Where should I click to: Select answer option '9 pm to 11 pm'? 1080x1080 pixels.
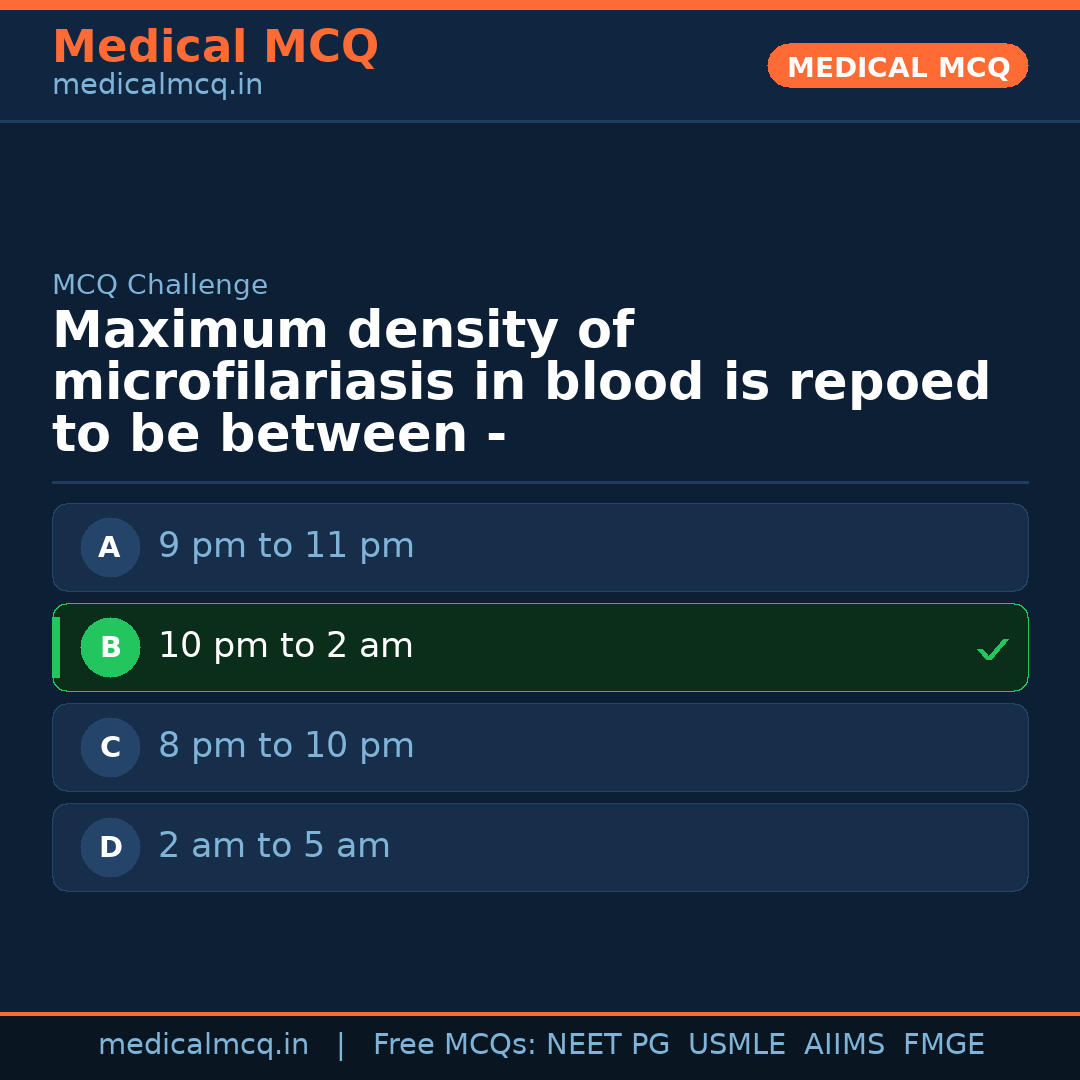pyautogui.click(x=286, y=546)
